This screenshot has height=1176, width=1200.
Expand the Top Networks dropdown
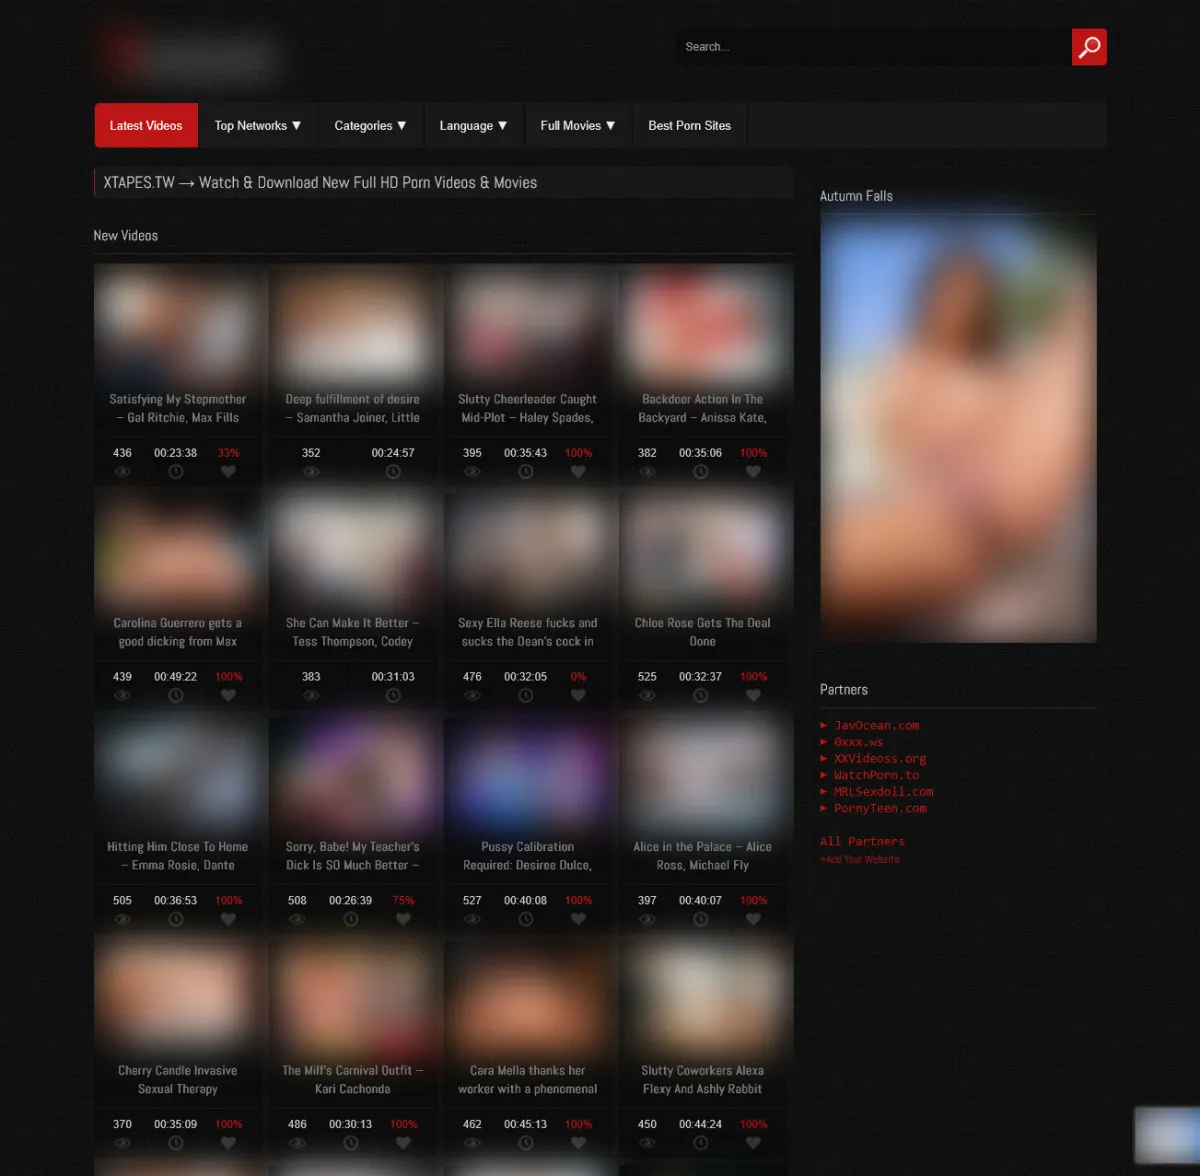257,126
